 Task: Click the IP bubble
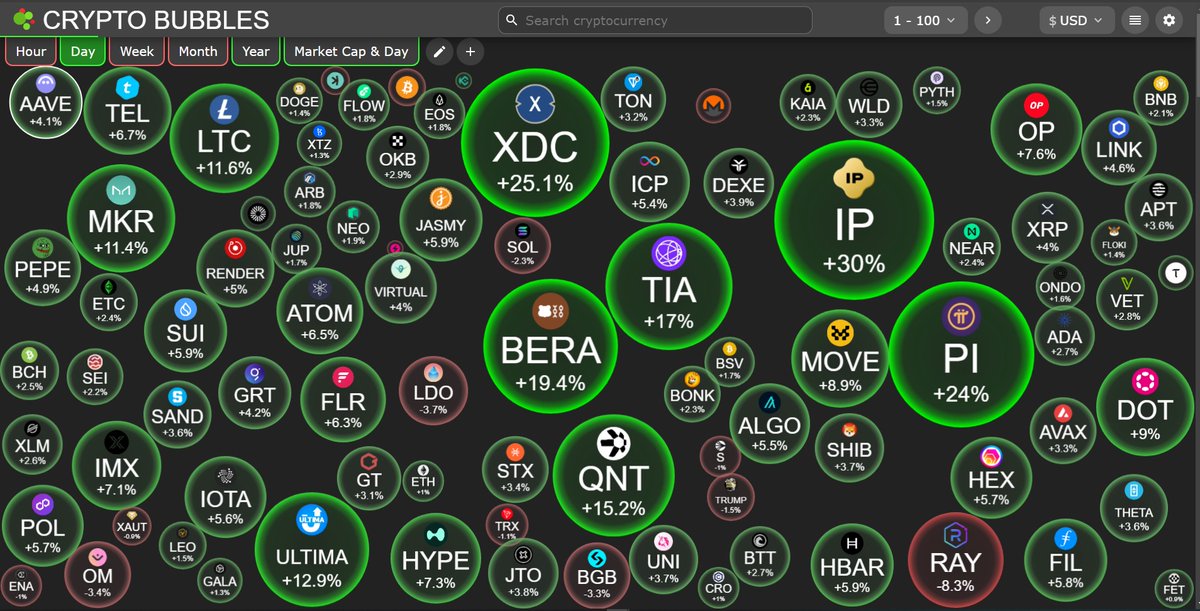(x=854, y=221)
